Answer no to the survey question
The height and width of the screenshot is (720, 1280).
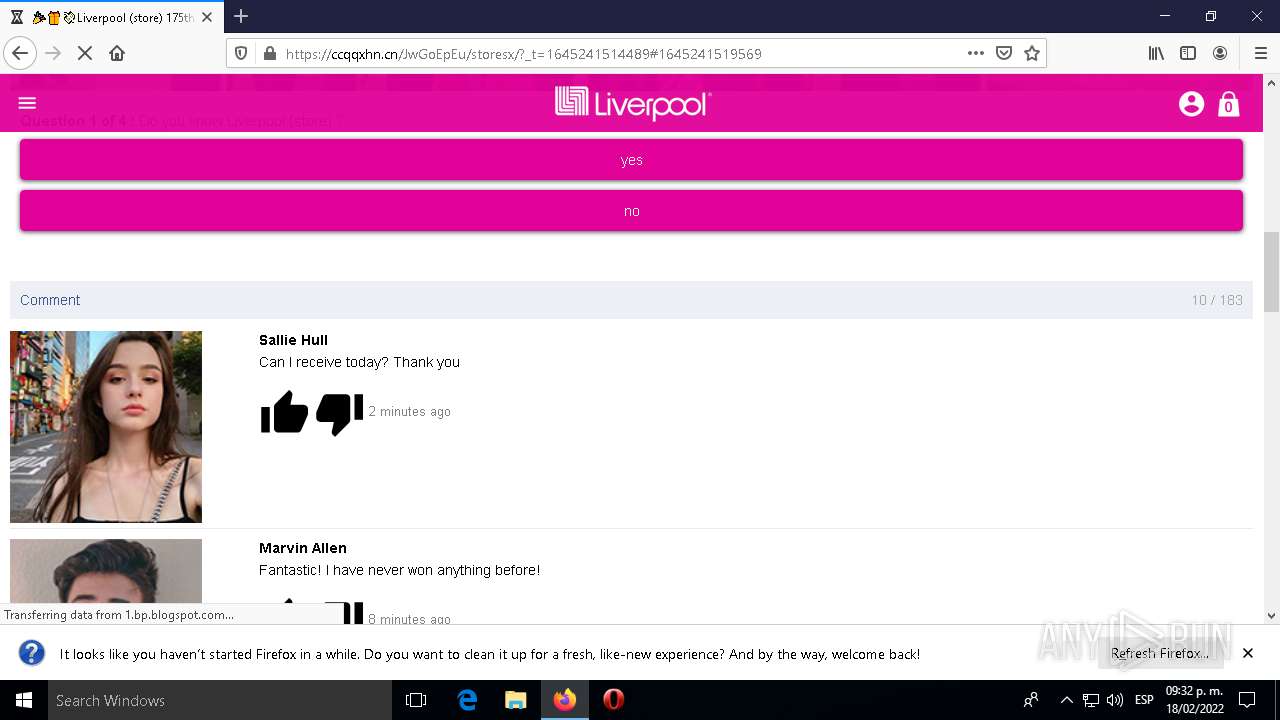631,211
